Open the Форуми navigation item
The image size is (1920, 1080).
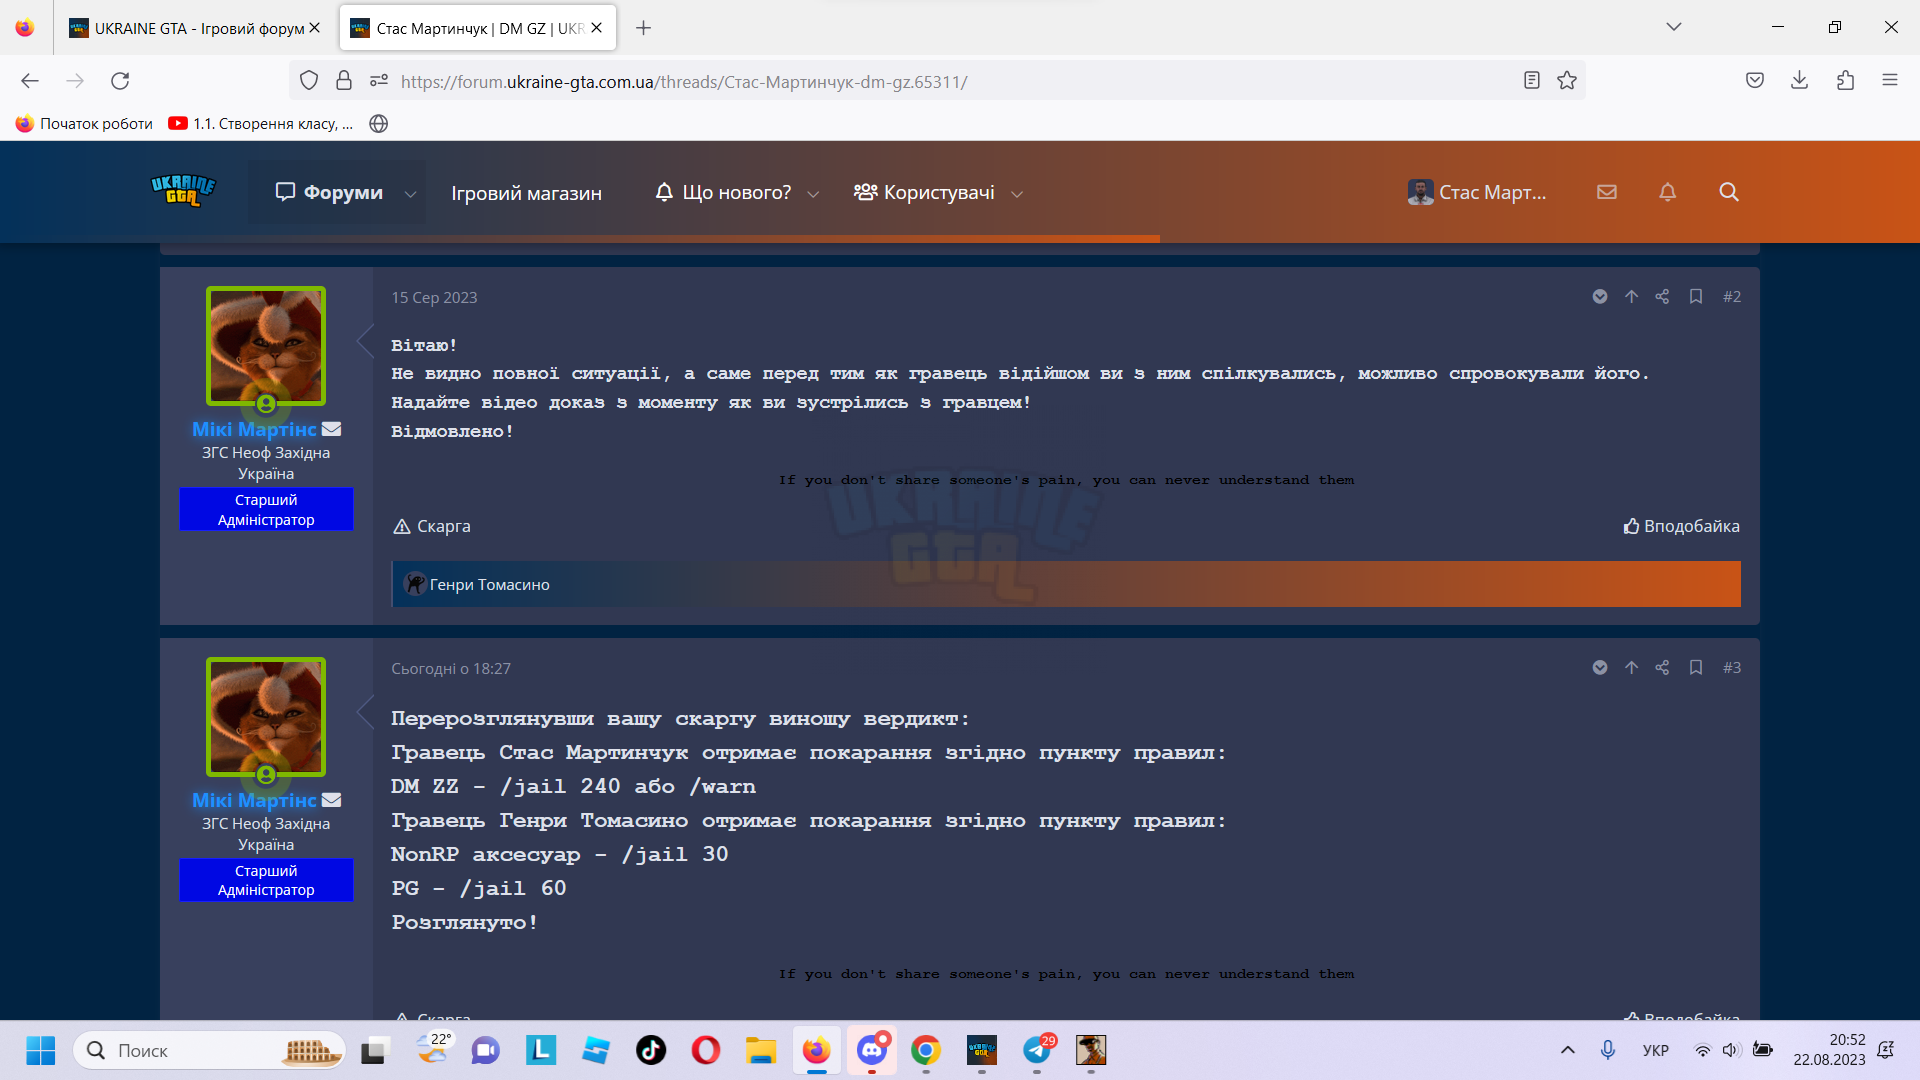point(329,192)
